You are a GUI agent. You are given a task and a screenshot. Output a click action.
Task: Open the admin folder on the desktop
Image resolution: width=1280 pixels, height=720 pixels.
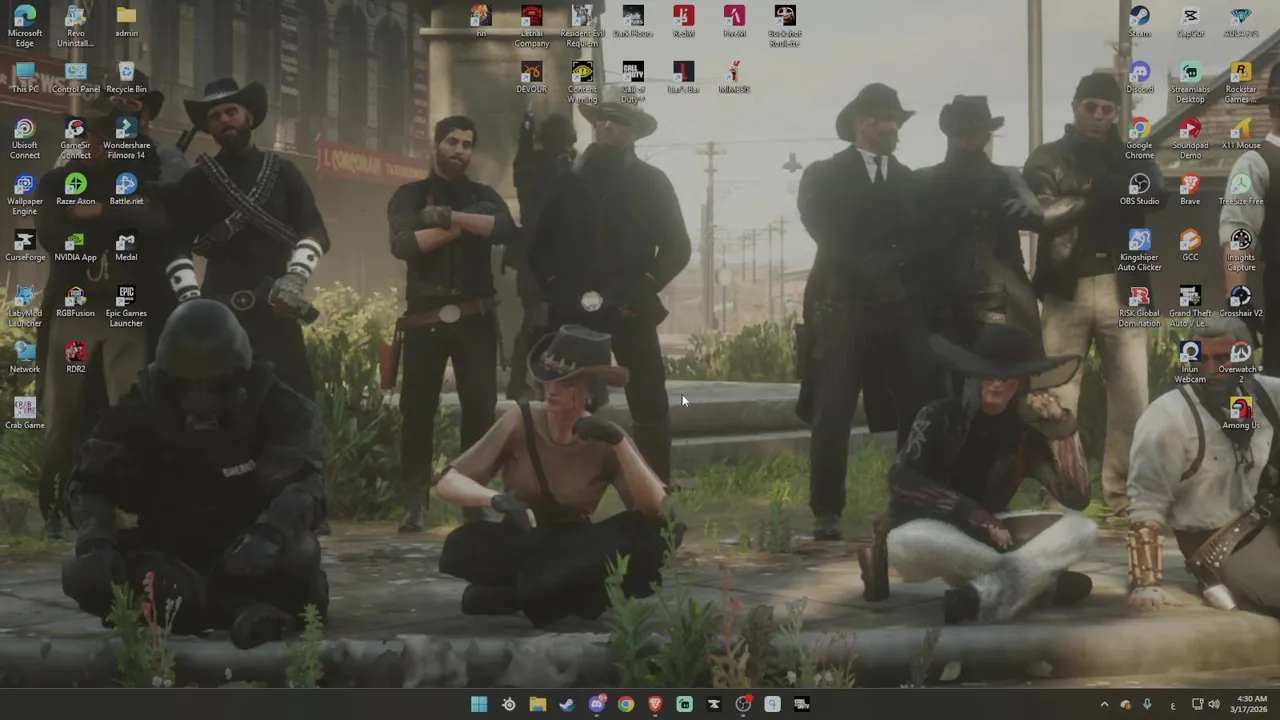(x=126, y=22)
